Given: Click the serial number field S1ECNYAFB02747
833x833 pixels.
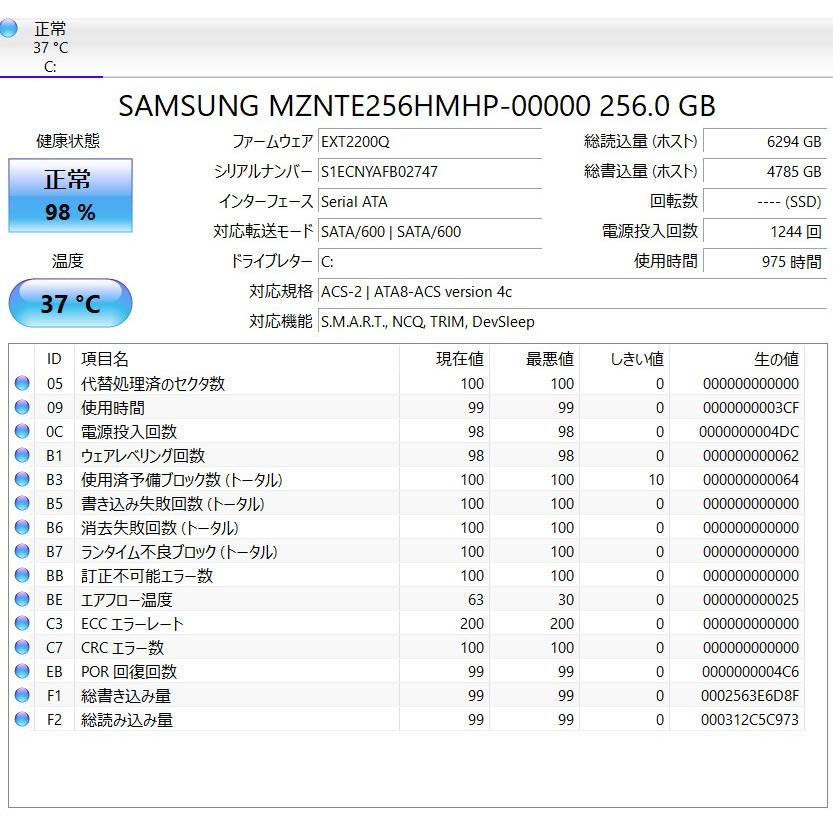Looking at the screenshot, I should click(x=430, y=172).
